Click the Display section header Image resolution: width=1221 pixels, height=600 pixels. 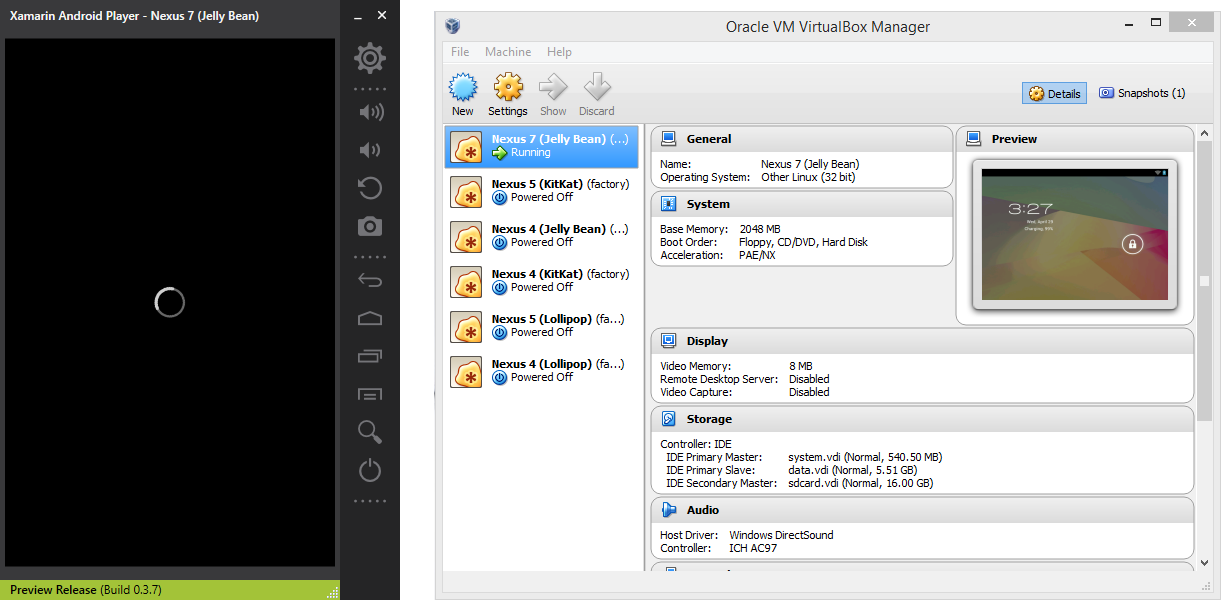pos(923,341)
